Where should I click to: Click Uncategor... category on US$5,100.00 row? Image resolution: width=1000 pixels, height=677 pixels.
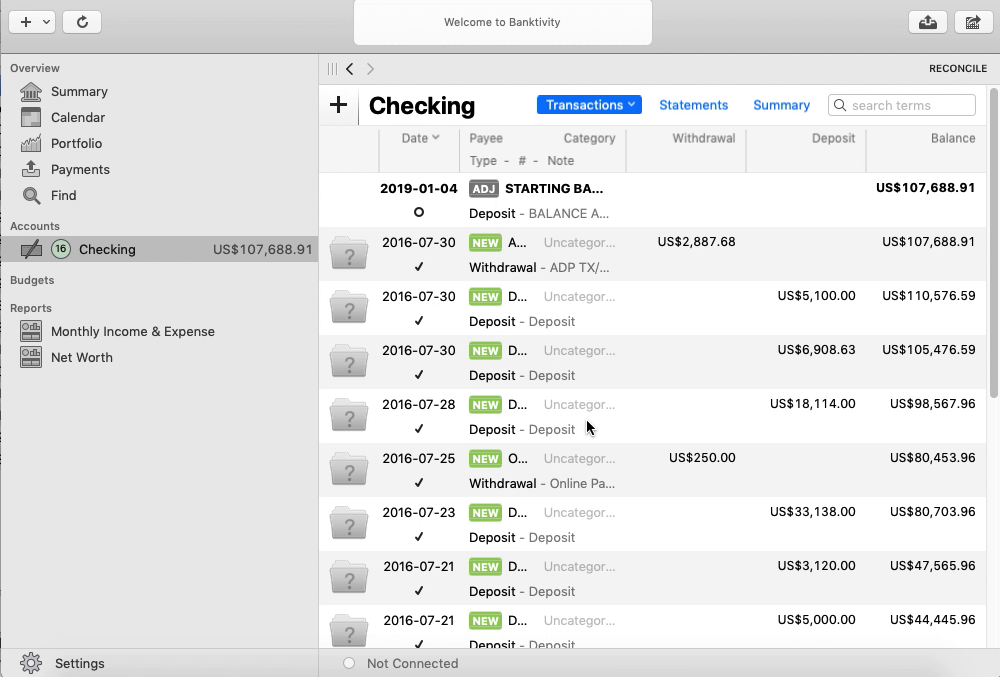click(x=579, y=296)
